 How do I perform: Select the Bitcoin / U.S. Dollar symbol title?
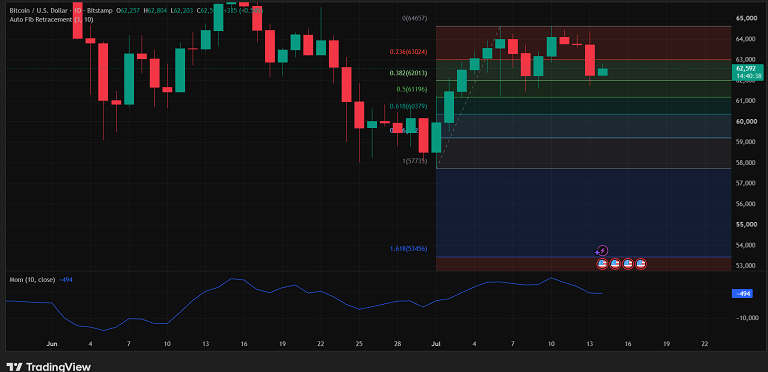pyautogui.click(x=41, y=10)
